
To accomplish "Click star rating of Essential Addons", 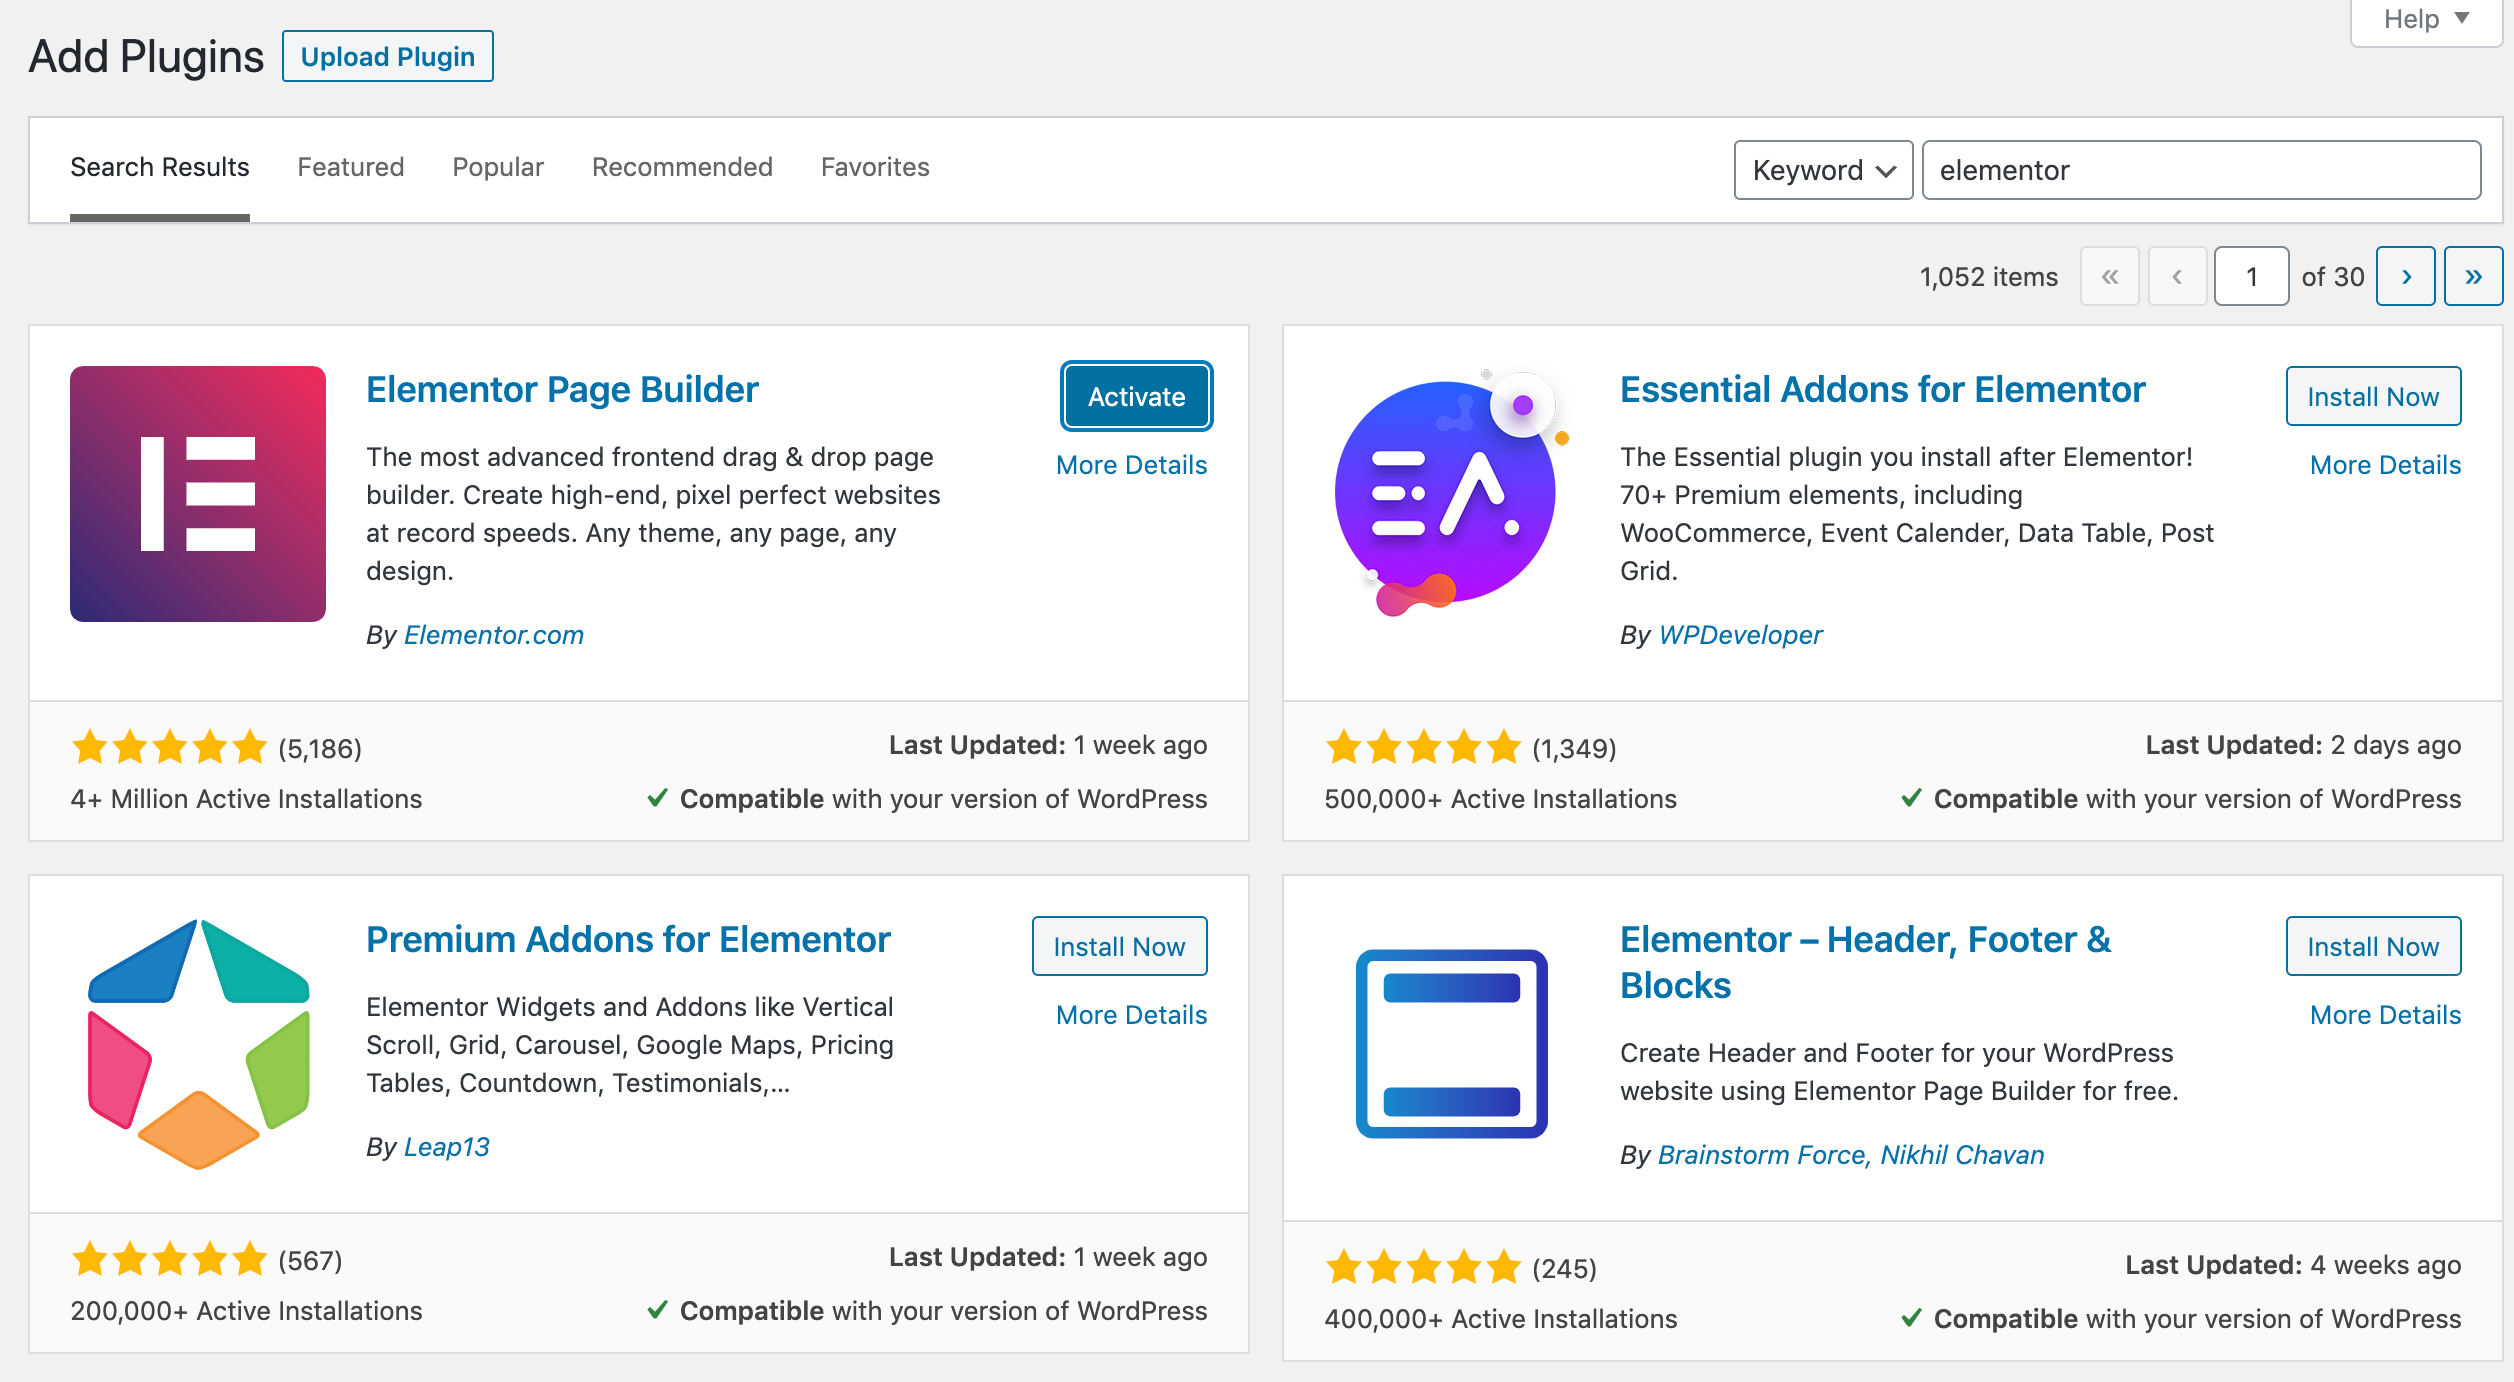I will [1423, 748].
